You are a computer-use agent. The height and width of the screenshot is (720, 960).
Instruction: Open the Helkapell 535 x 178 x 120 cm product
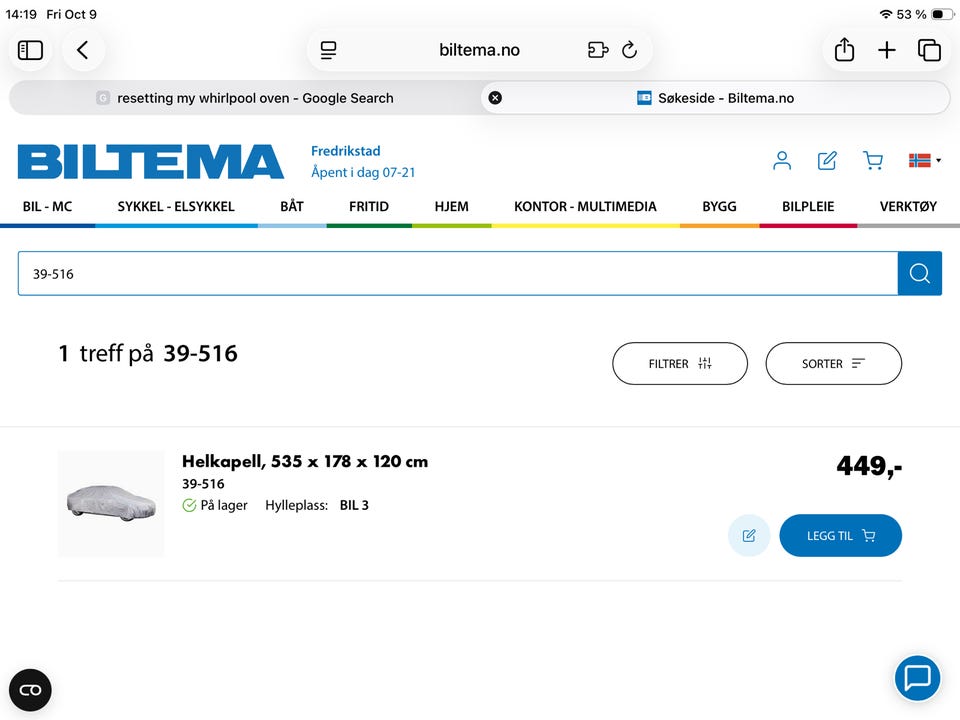pos(305,462)
